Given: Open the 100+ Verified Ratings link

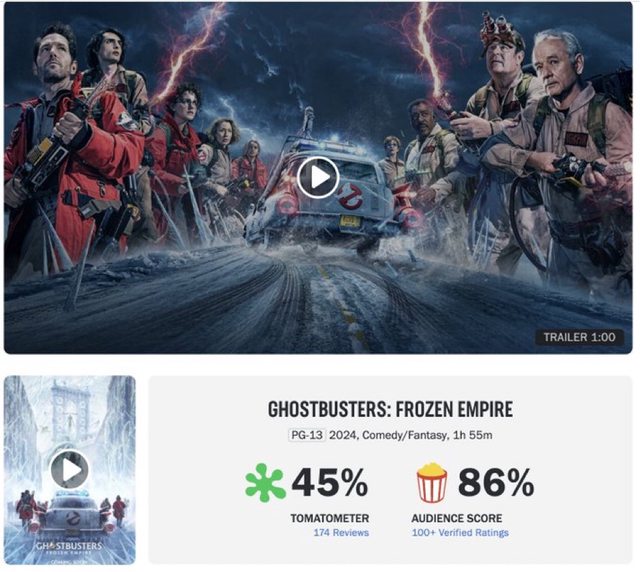Looking at the screenshot, I should [x=460, y=533].
